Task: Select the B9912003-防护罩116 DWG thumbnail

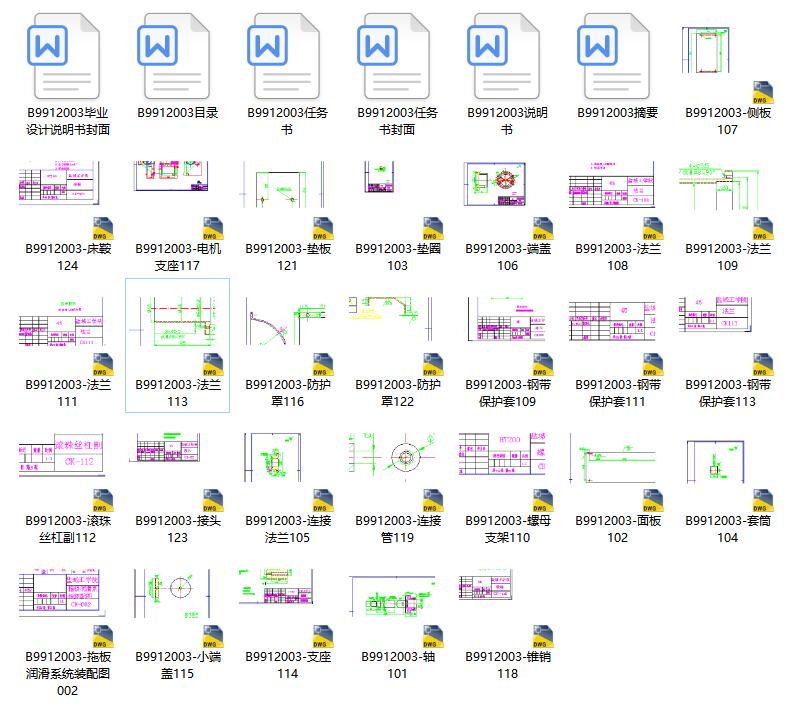Action: click(x=286, y=321)
